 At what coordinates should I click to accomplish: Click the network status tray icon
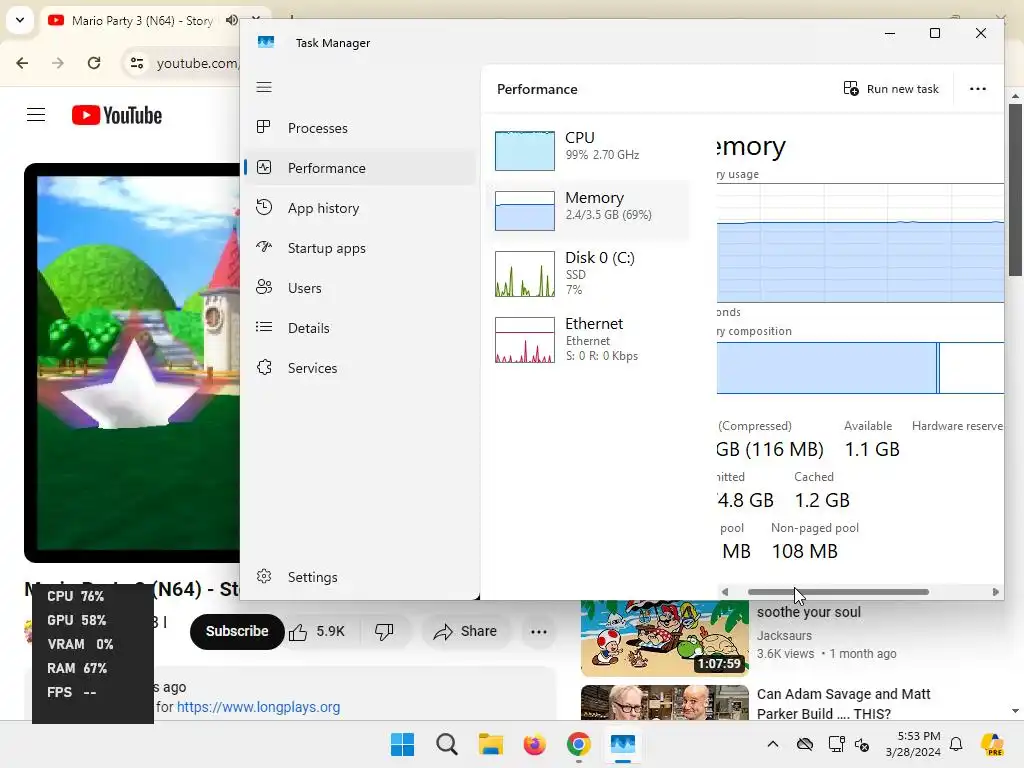835,744
